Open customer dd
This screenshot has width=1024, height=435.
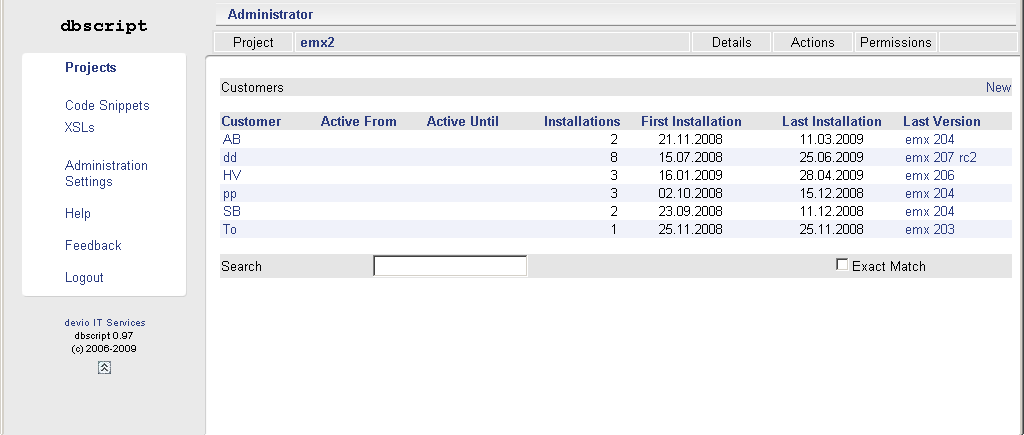click(x=230, y=157)
